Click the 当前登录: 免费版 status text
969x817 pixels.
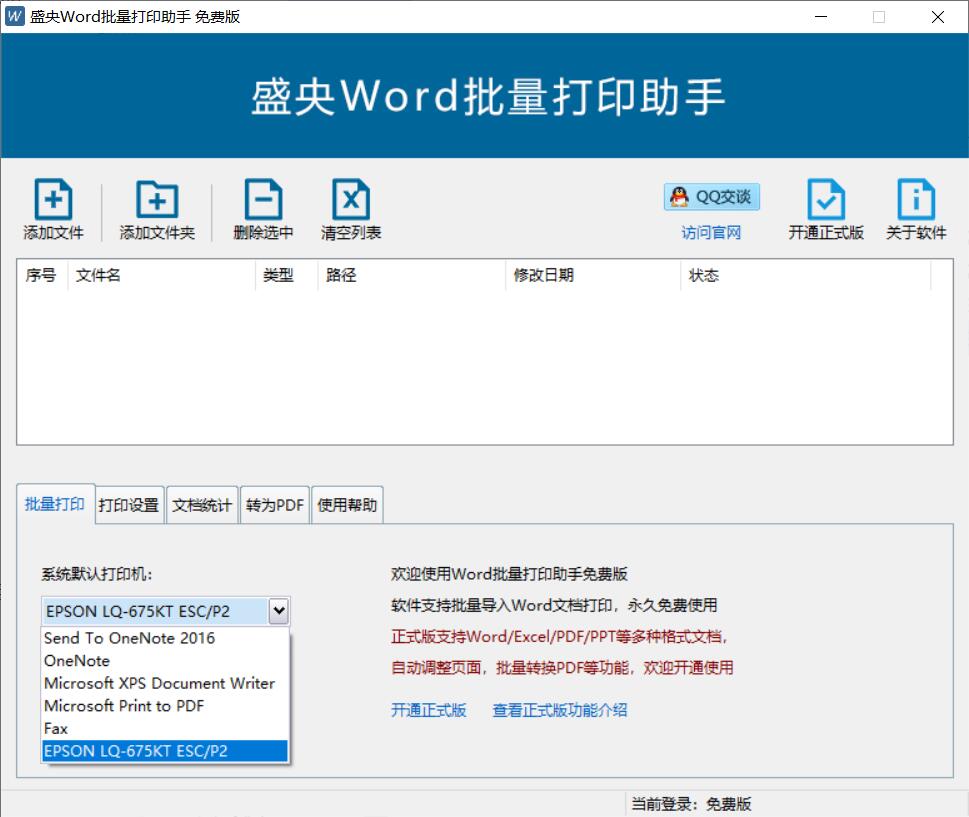click(691, 804)
